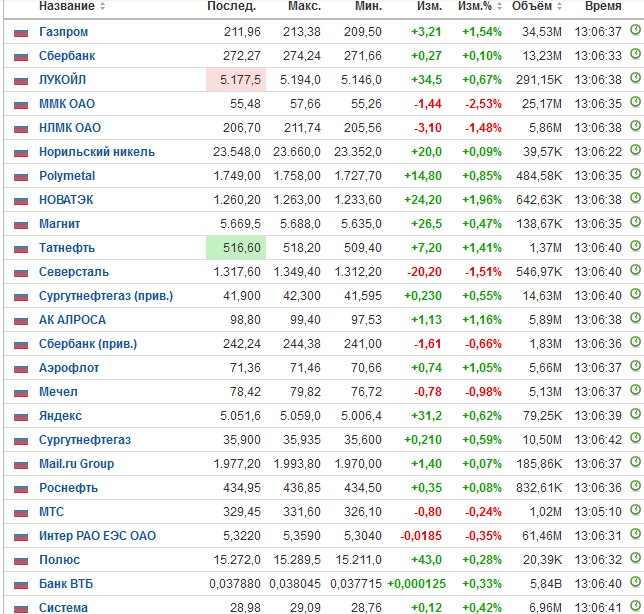This screenshot has height=614, width=644.
Task: Click the Время column header
Action: [x=603, y=6]
